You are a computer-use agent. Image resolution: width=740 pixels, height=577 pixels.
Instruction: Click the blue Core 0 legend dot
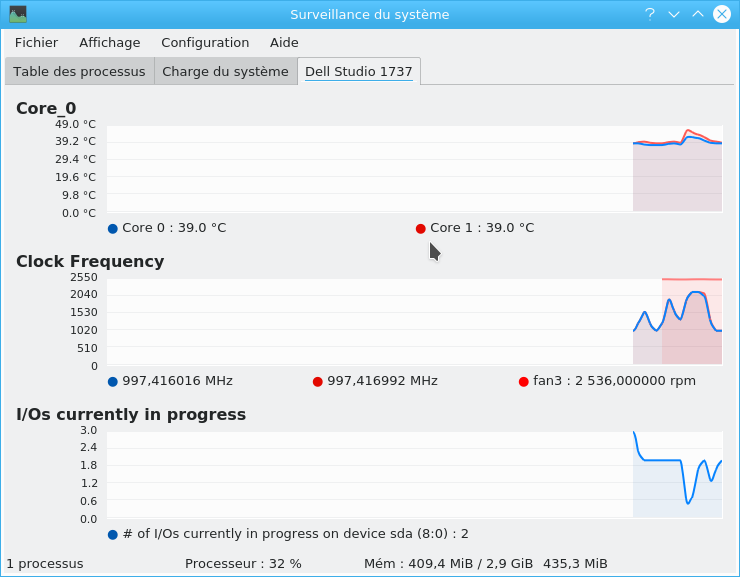click(112, 229)
